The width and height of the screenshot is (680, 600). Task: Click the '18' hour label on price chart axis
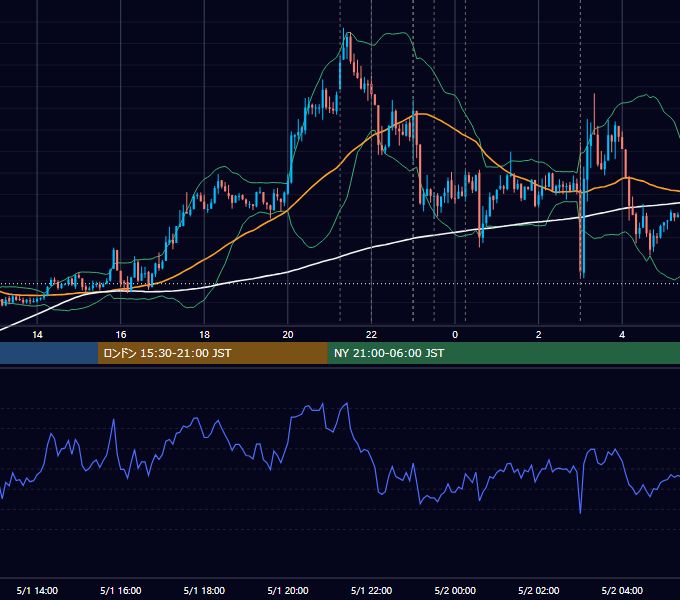204,335
